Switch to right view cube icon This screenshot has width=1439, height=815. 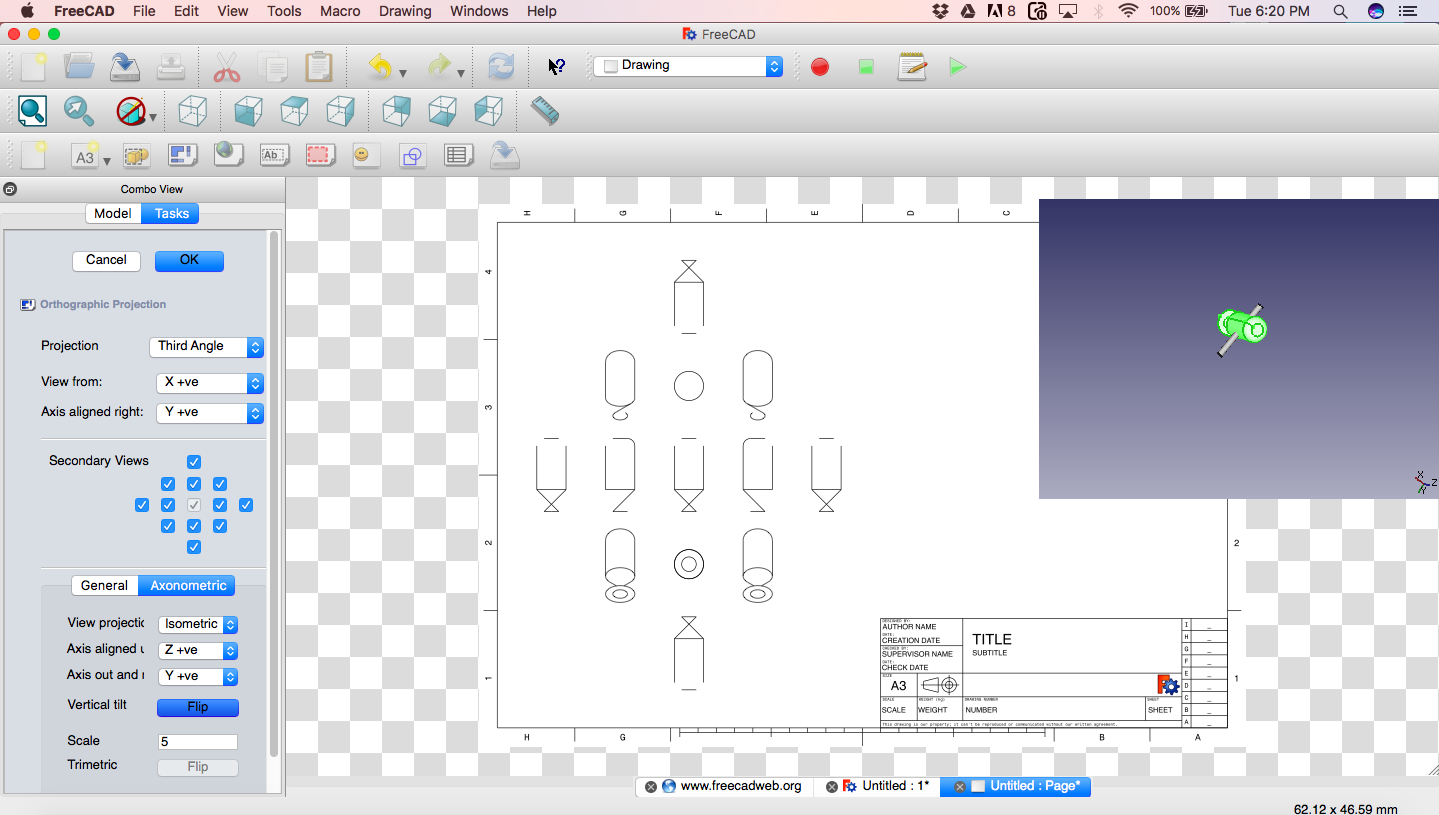click(340, 111)
